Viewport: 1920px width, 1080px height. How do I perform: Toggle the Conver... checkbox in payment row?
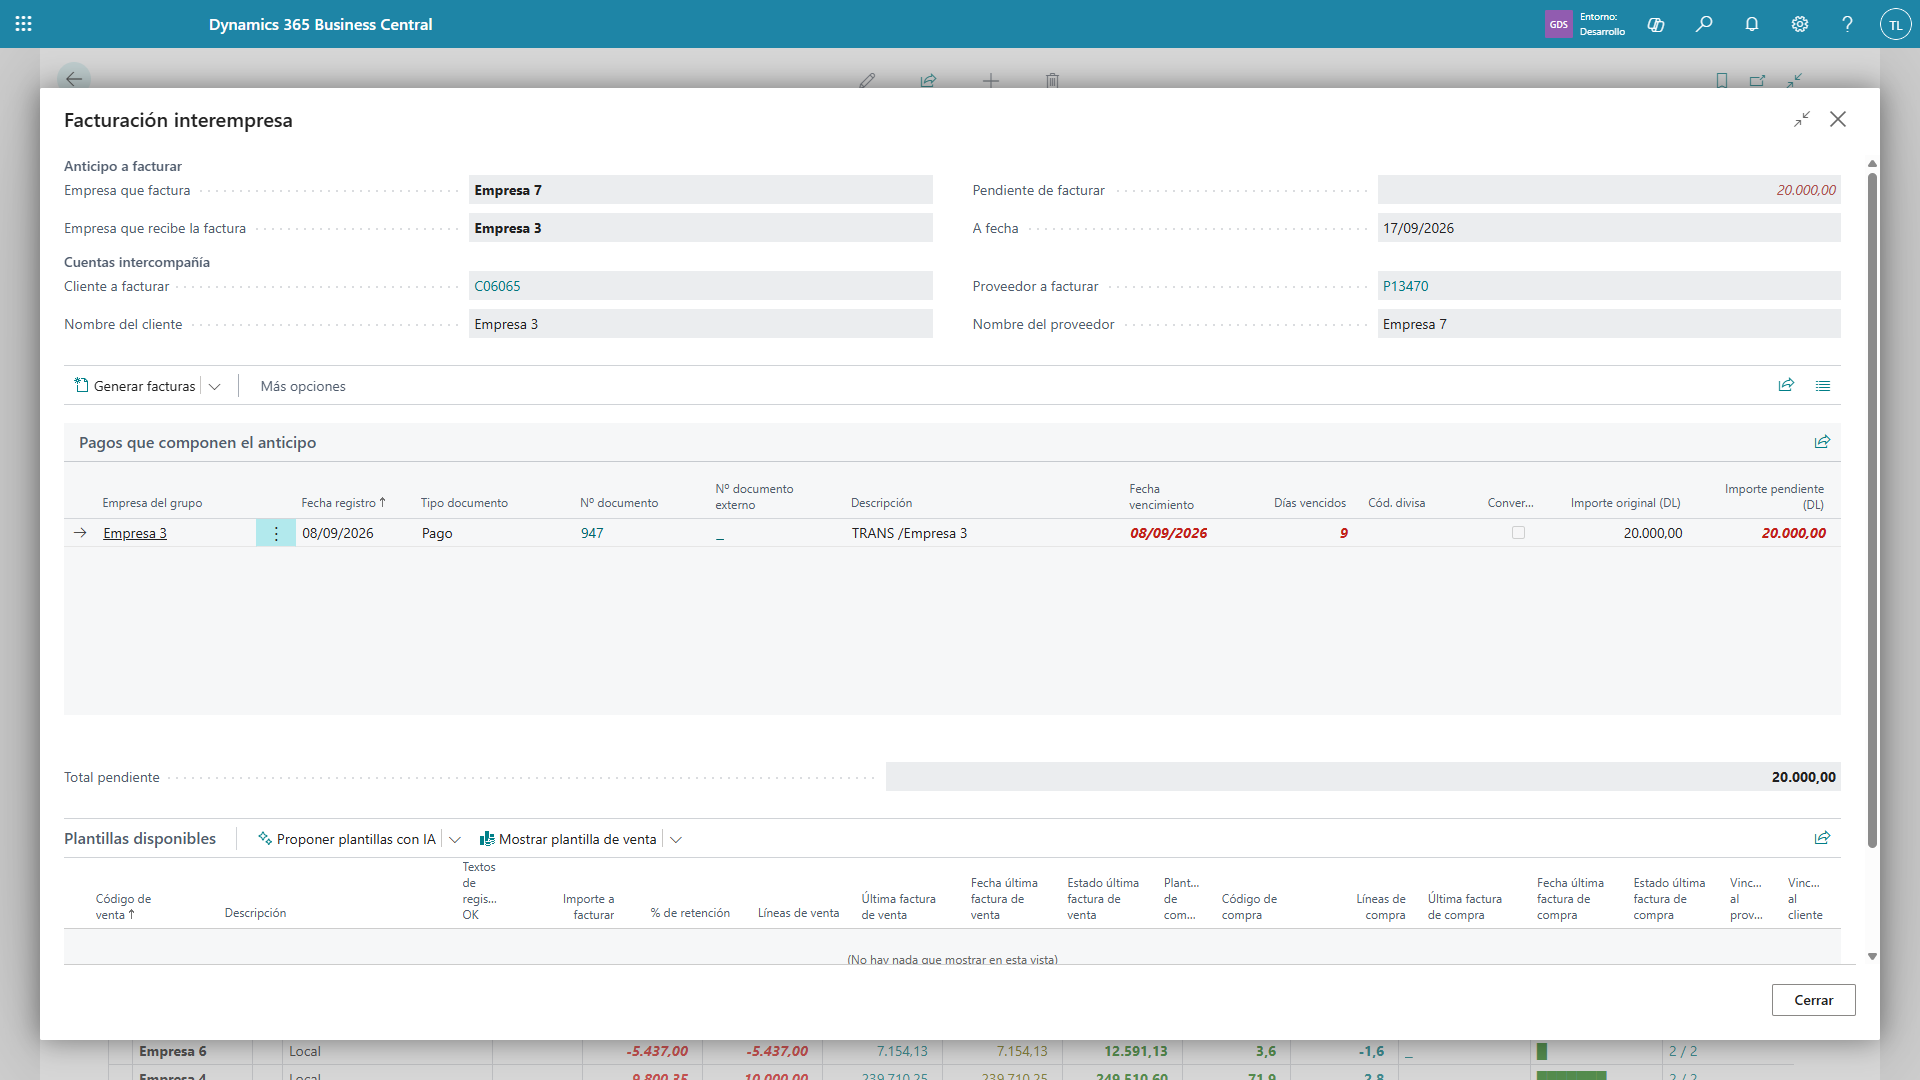(x=1518, y=533)
